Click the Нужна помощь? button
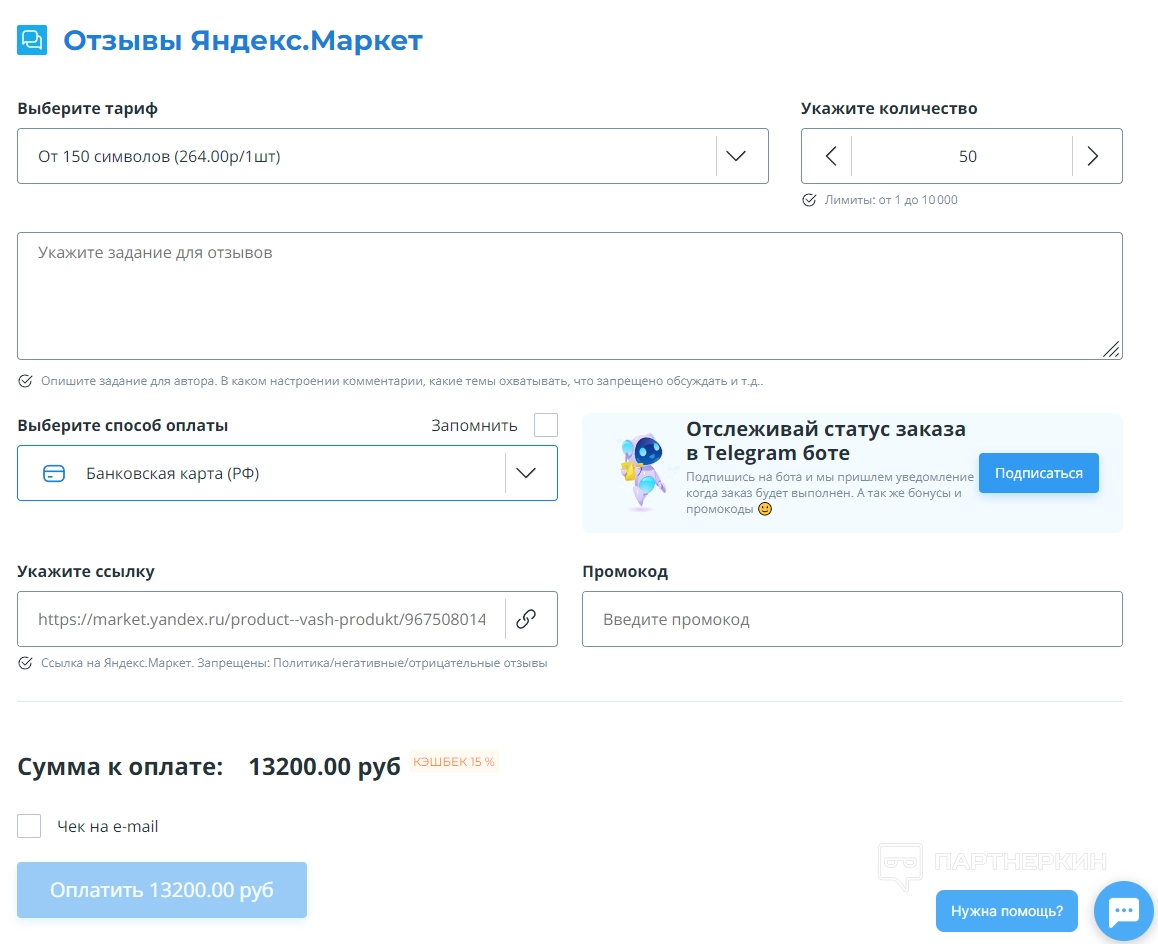 pos(1007,911)
